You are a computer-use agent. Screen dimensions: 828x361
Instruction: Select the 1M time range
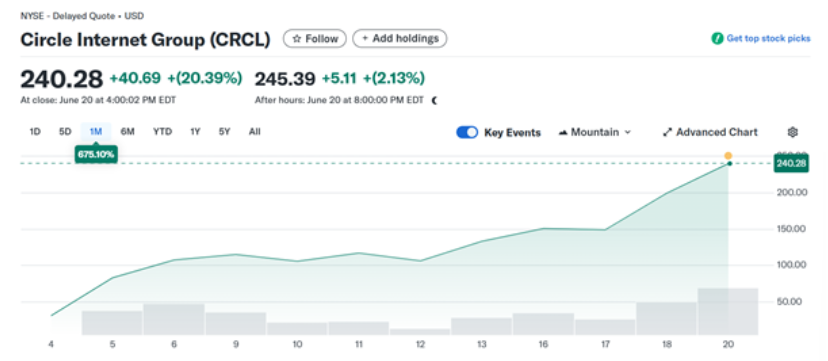coord(96,131)
